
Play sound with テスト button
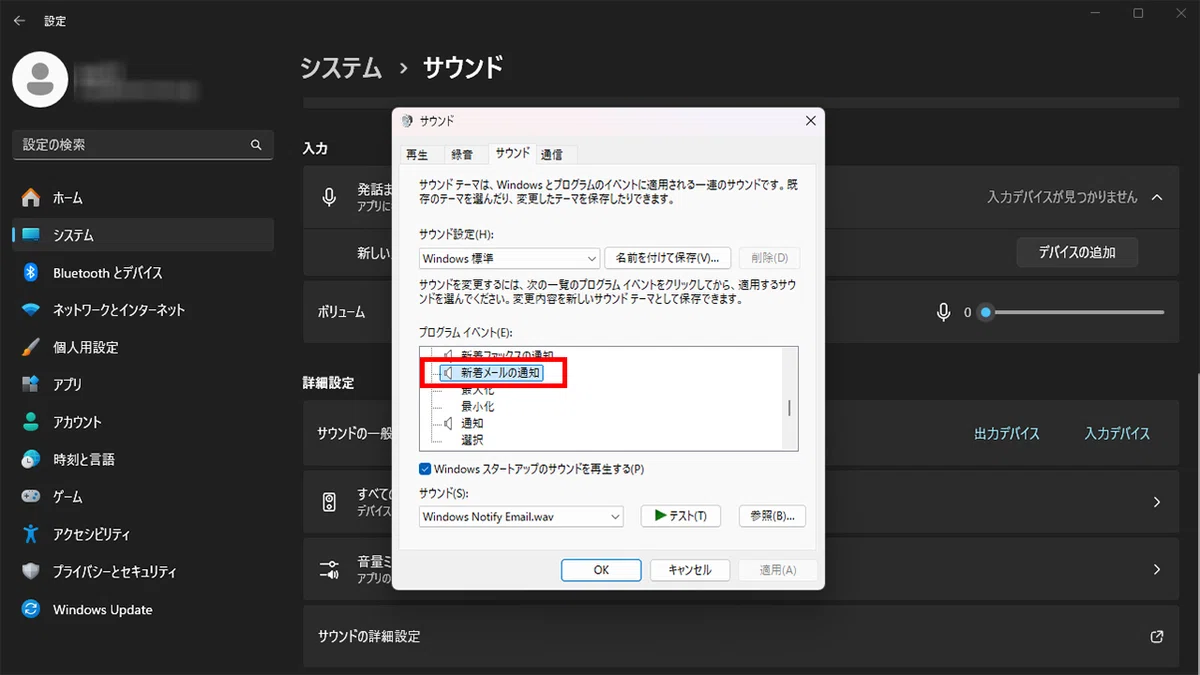679,516
